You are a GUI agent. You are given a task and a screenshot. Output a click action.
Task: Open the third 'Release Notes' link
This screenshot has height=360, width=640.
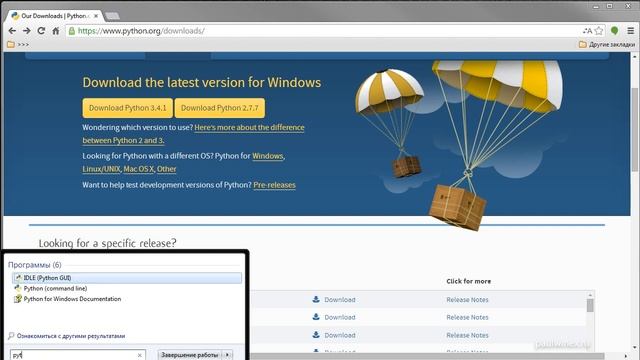pyautogui.click(x=467, y=335)
